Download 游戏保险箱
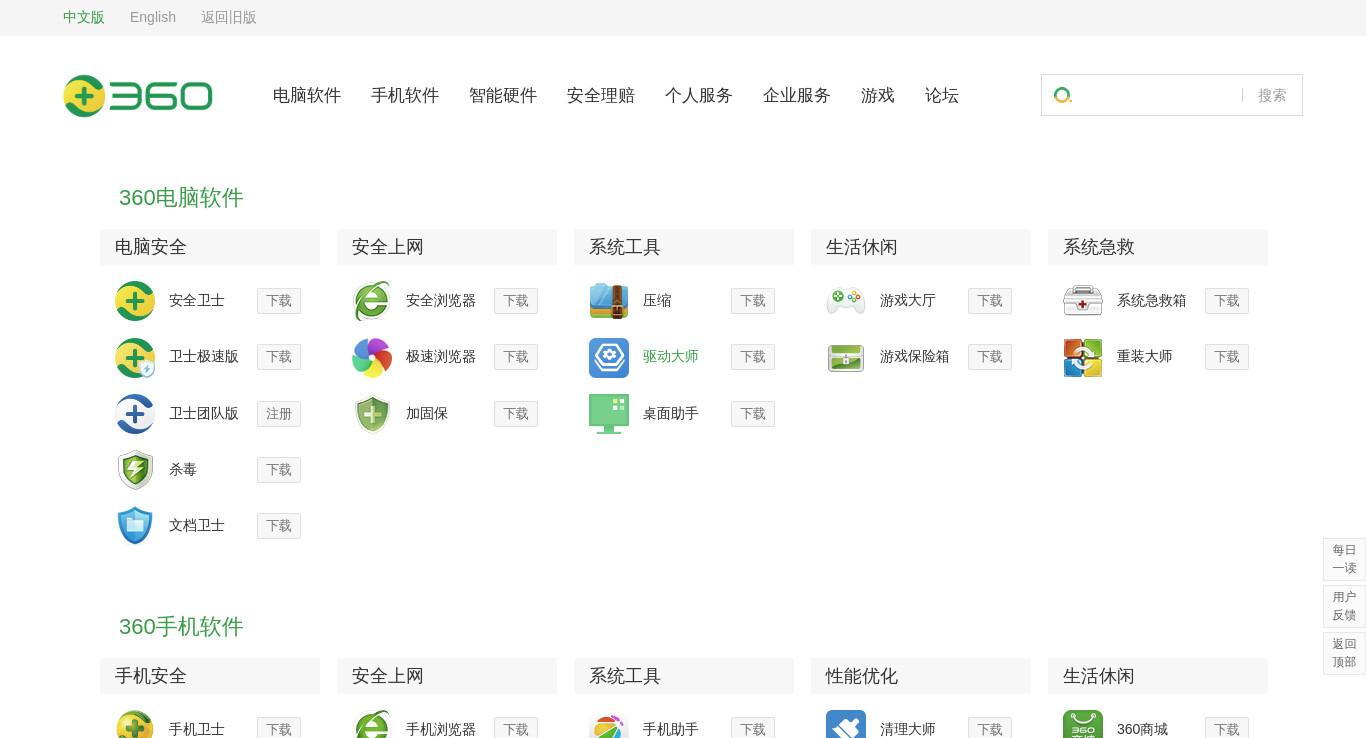The image size is (1366, 738). coord(990,357)
